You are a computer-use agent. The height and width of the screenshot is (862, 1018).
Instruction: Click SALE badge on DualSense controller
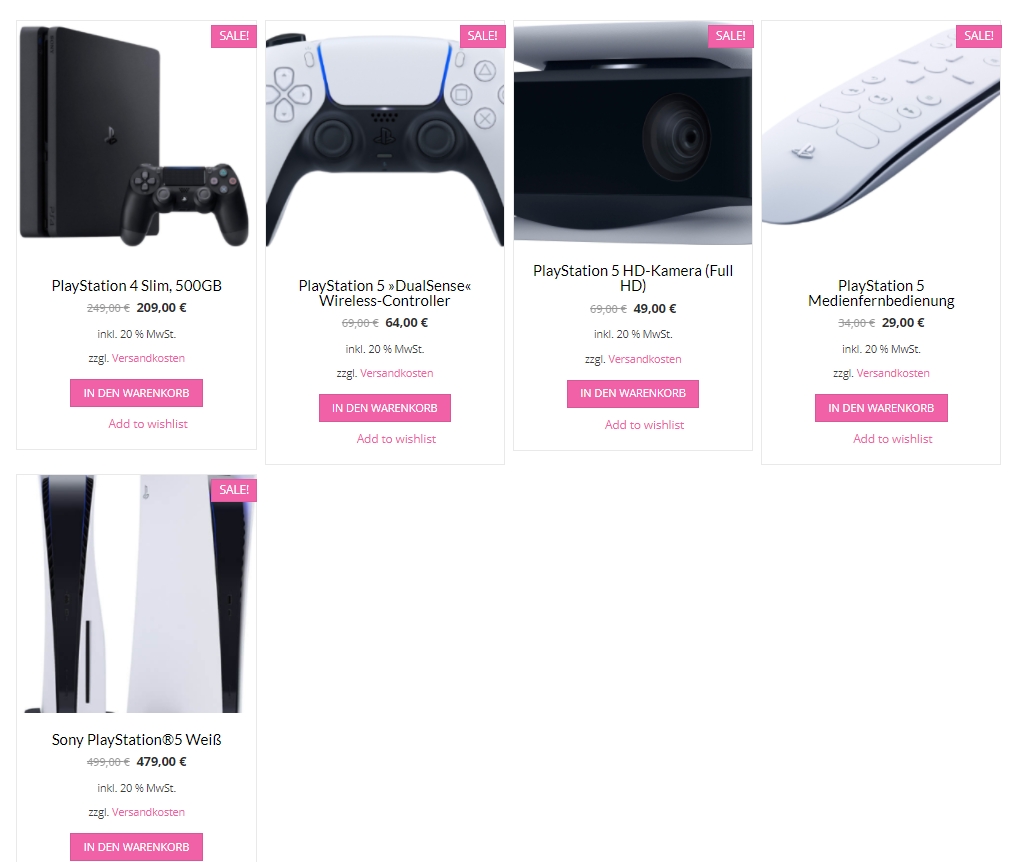(x=482, y=36)
